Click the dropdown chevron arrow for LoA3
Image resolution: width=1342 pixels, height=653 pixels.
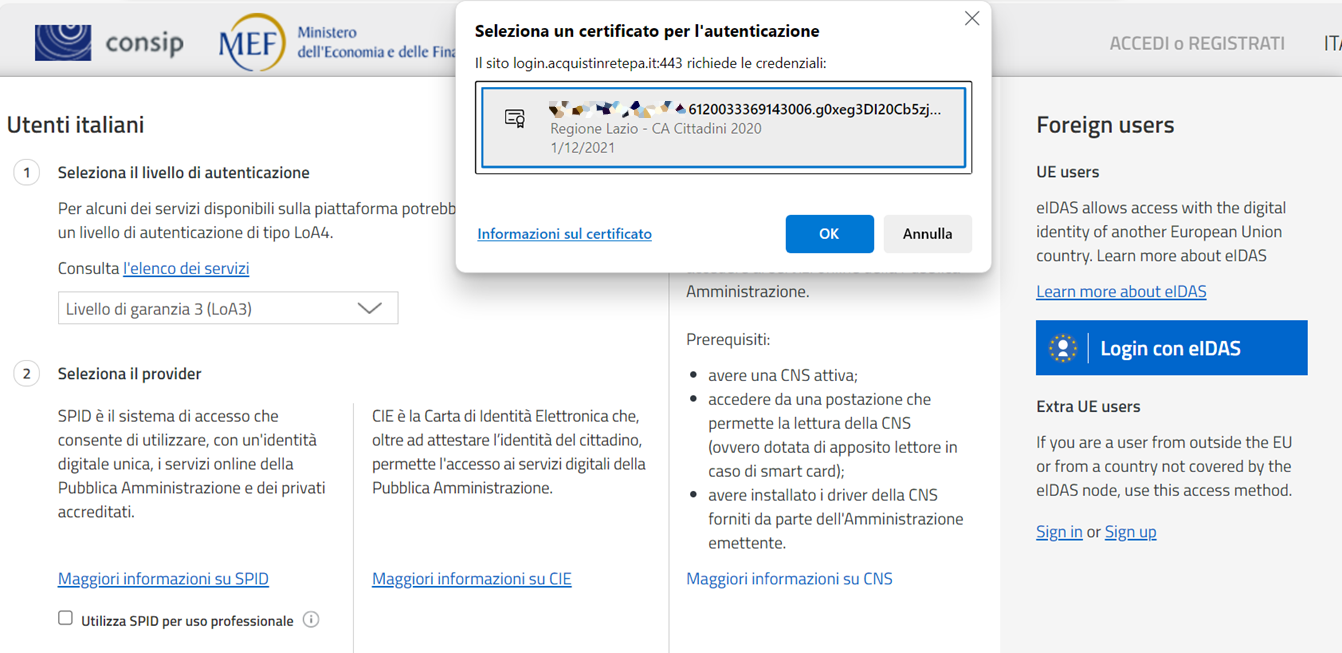pyautogui.click(x=369, y=309)
